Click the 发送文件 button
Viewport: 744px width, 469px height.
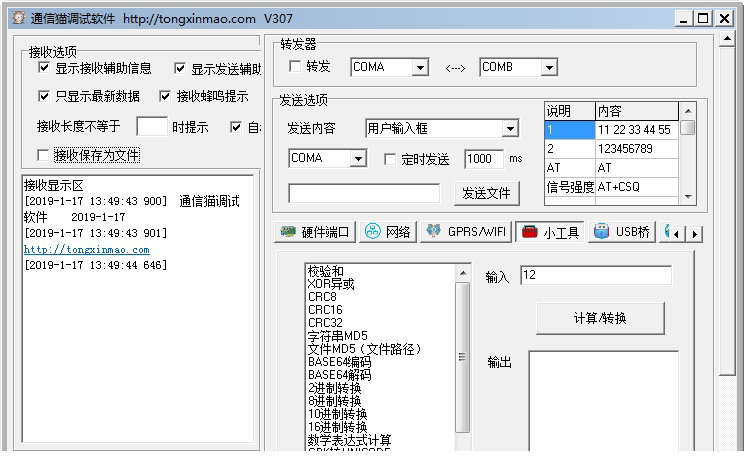[x=487, y=193]
